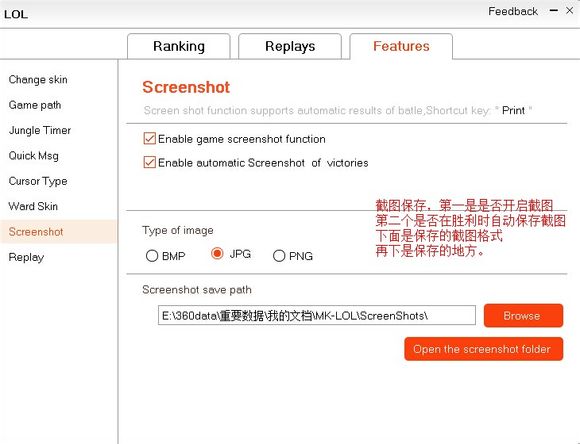580x444 pixels.
Task: Select the Features tab
Action: [x=401, y=46]
